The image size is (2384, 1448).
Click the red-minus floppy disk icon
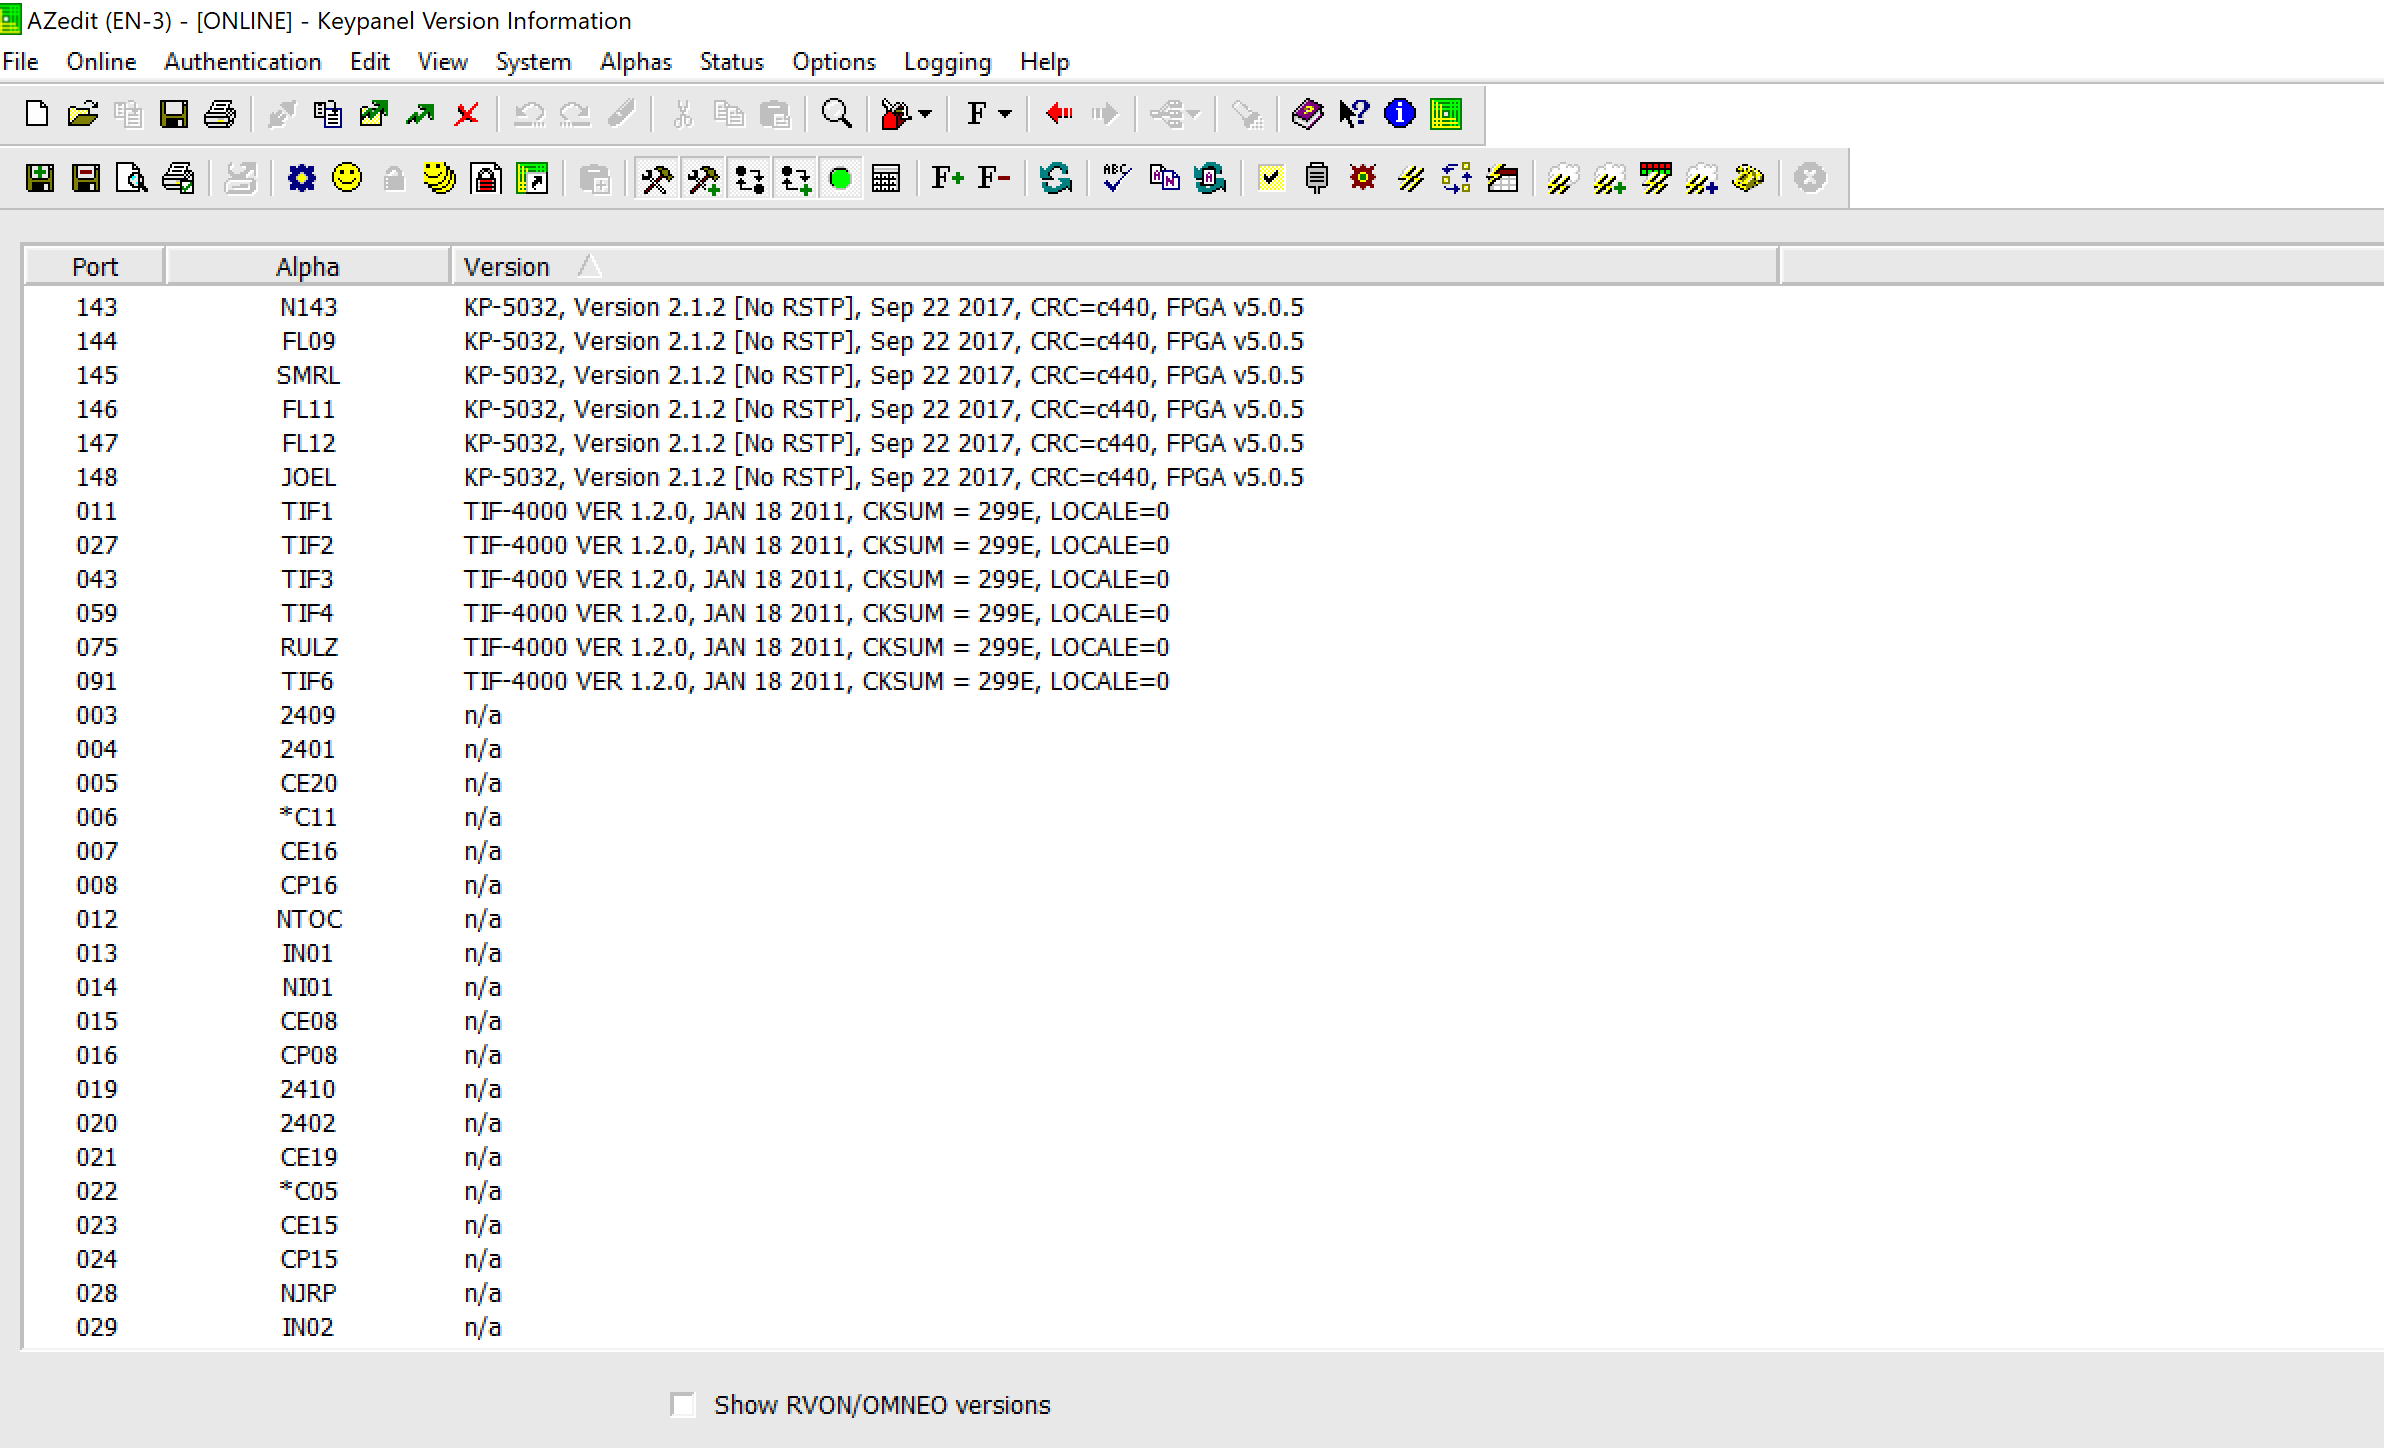click(x=86, y=179)
